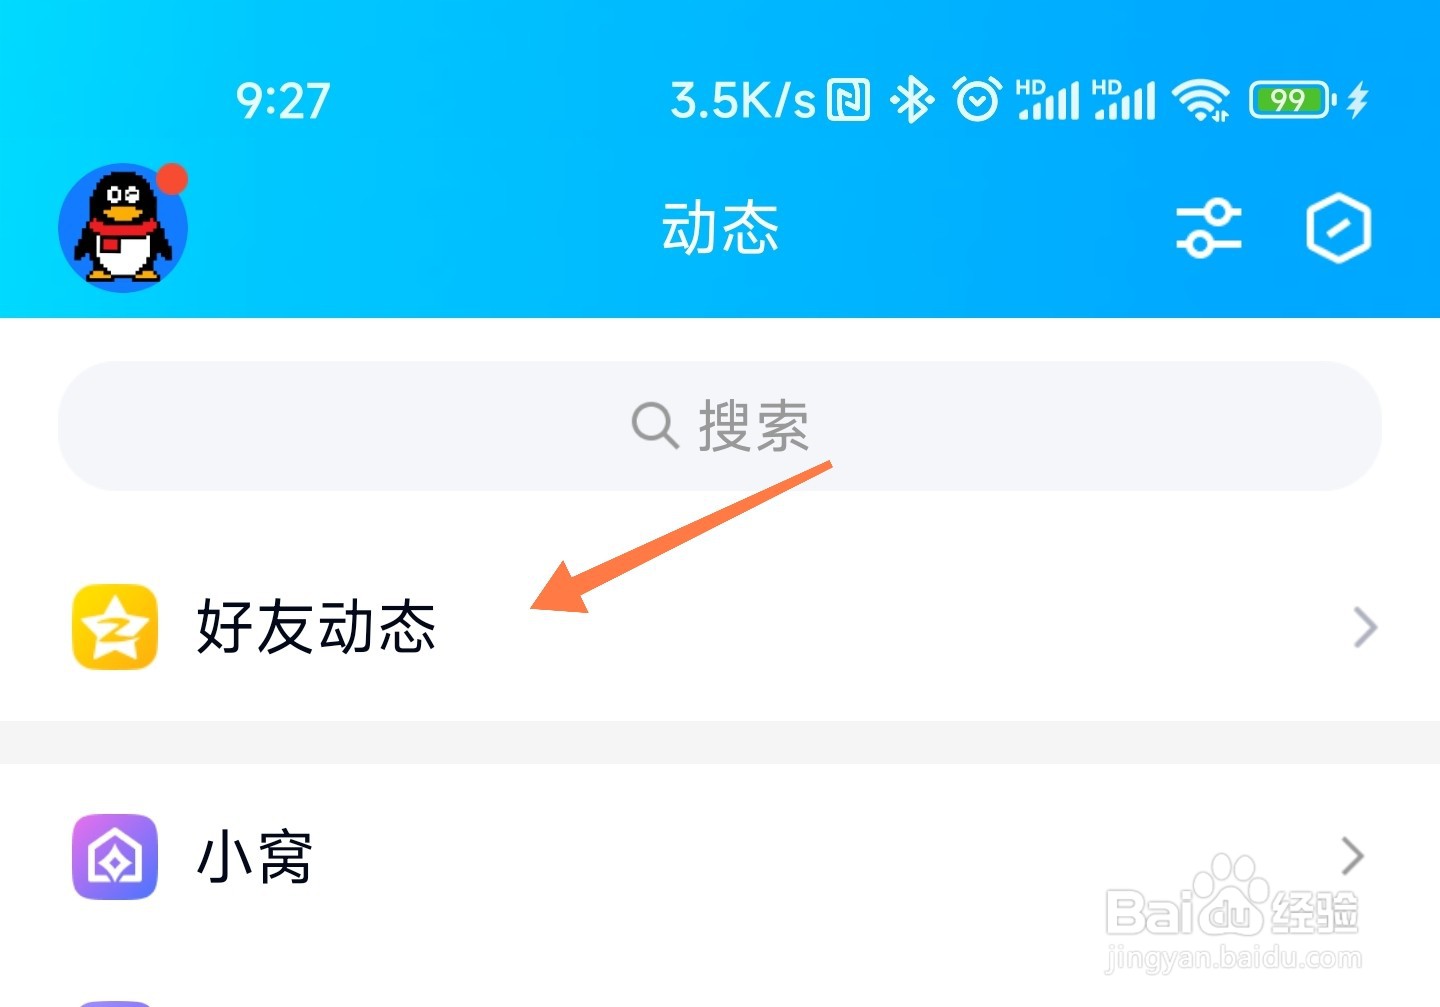The width and height of the screenshot is (1440, 1007).
Task: Open the 好友动态 menu entry
Action: [x=720, y=627]
